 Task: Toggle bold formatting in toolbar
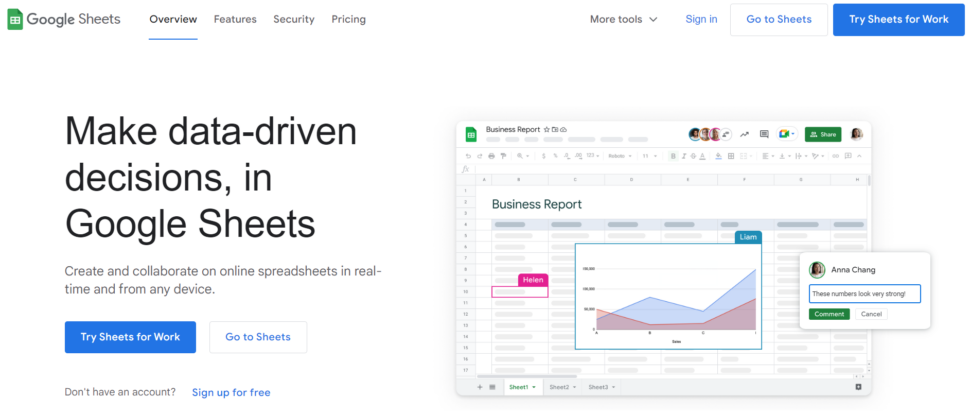[x=673, y=156]
